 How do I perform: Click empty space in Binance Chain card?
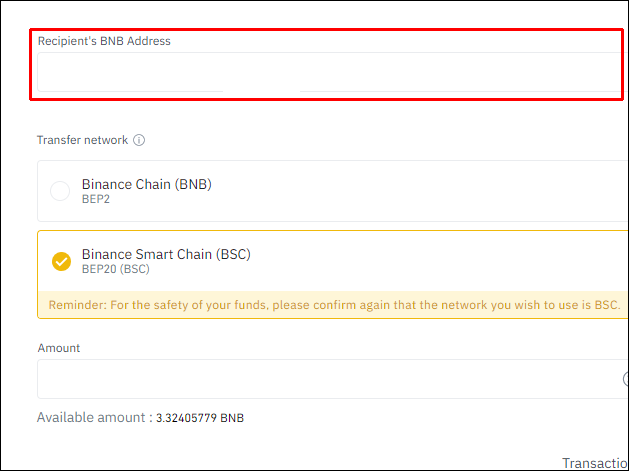click(x=420, y=191)
